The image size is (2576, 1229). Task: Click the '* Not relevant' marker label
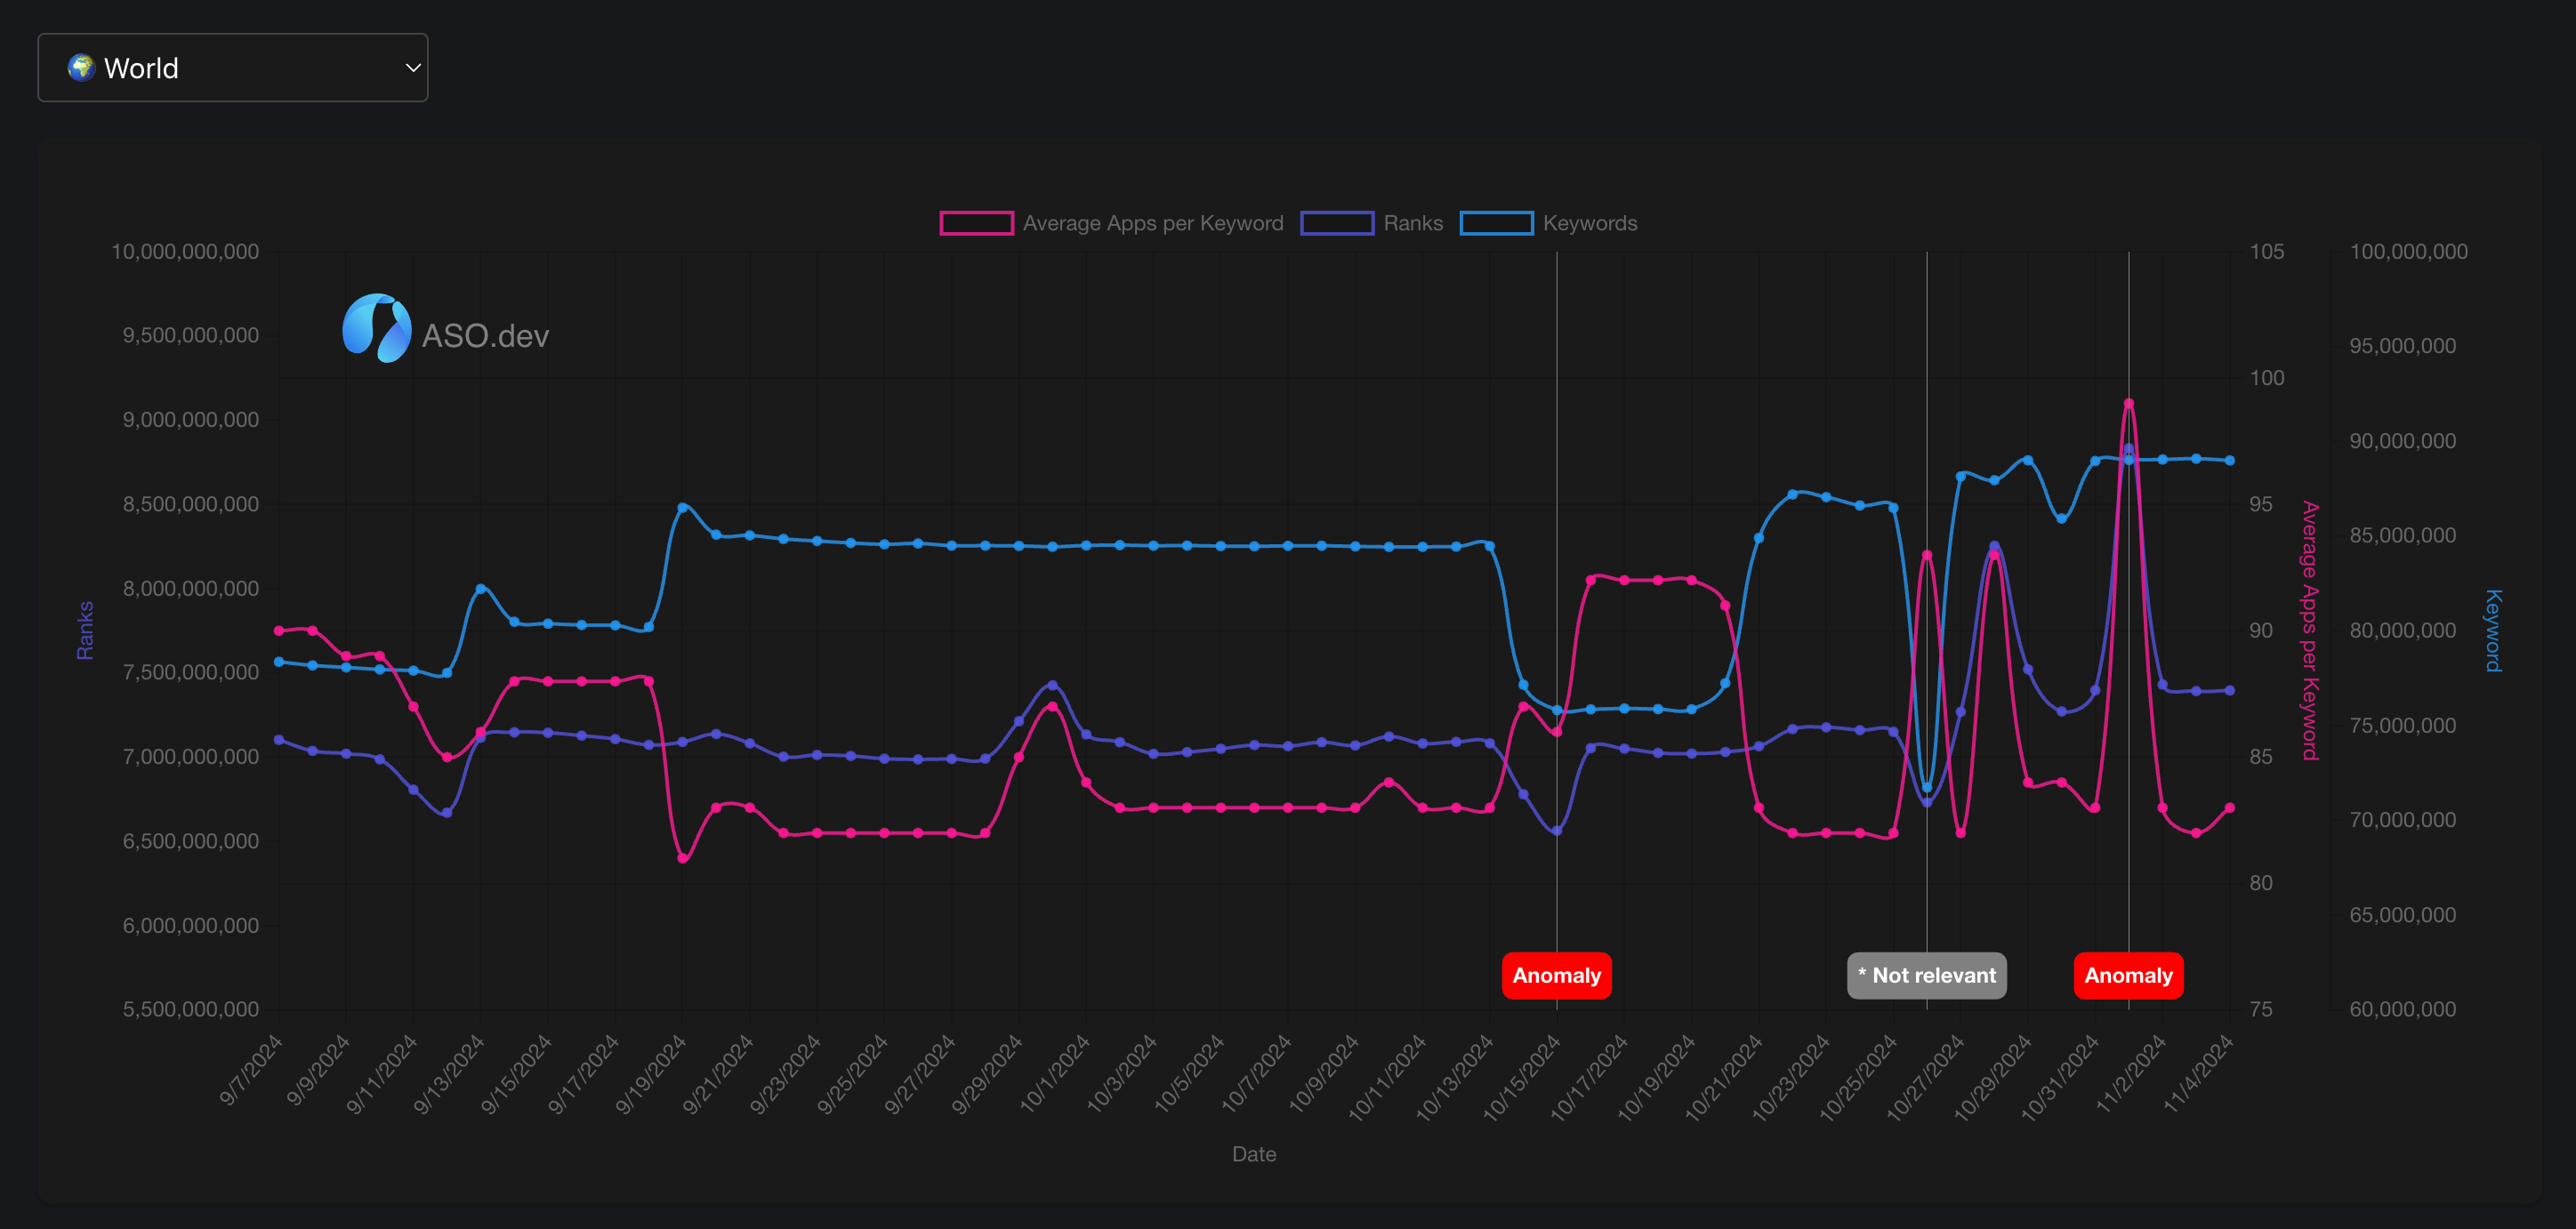(x=1926, y=975)
